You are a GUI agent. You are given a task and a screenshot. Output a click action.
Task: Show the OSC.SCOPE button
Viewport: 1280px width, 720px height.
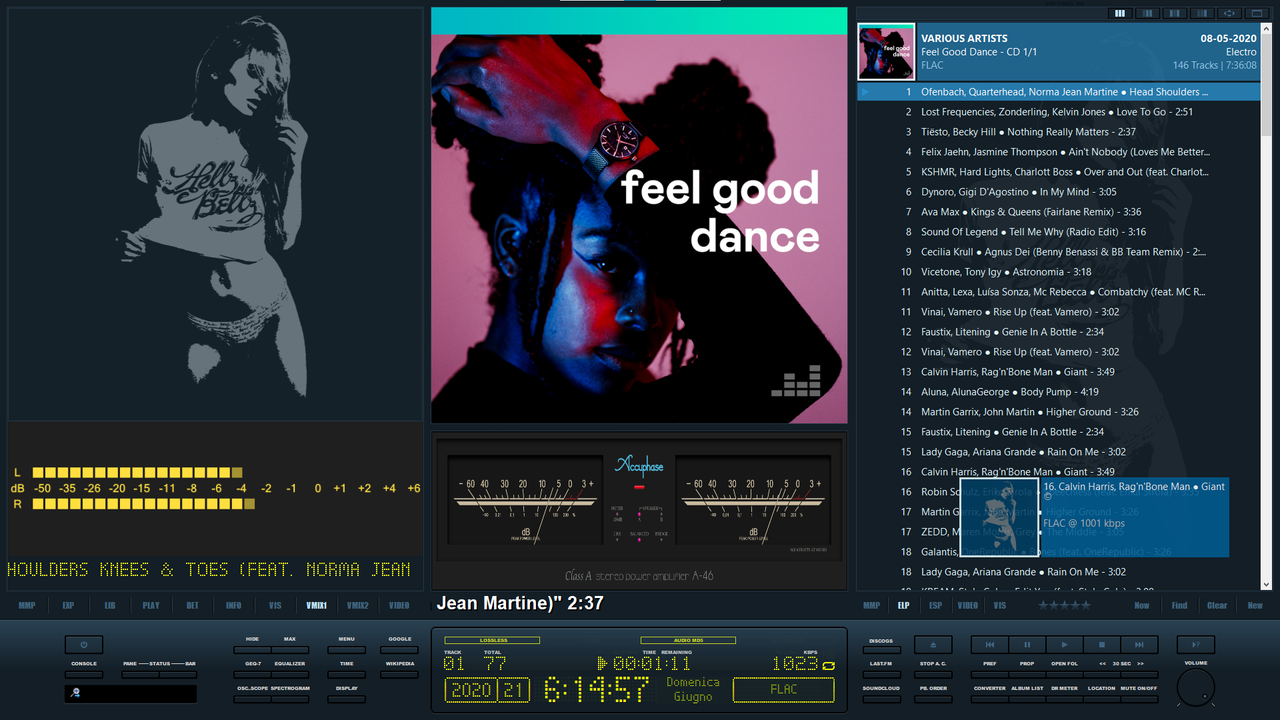pos(252,699)
